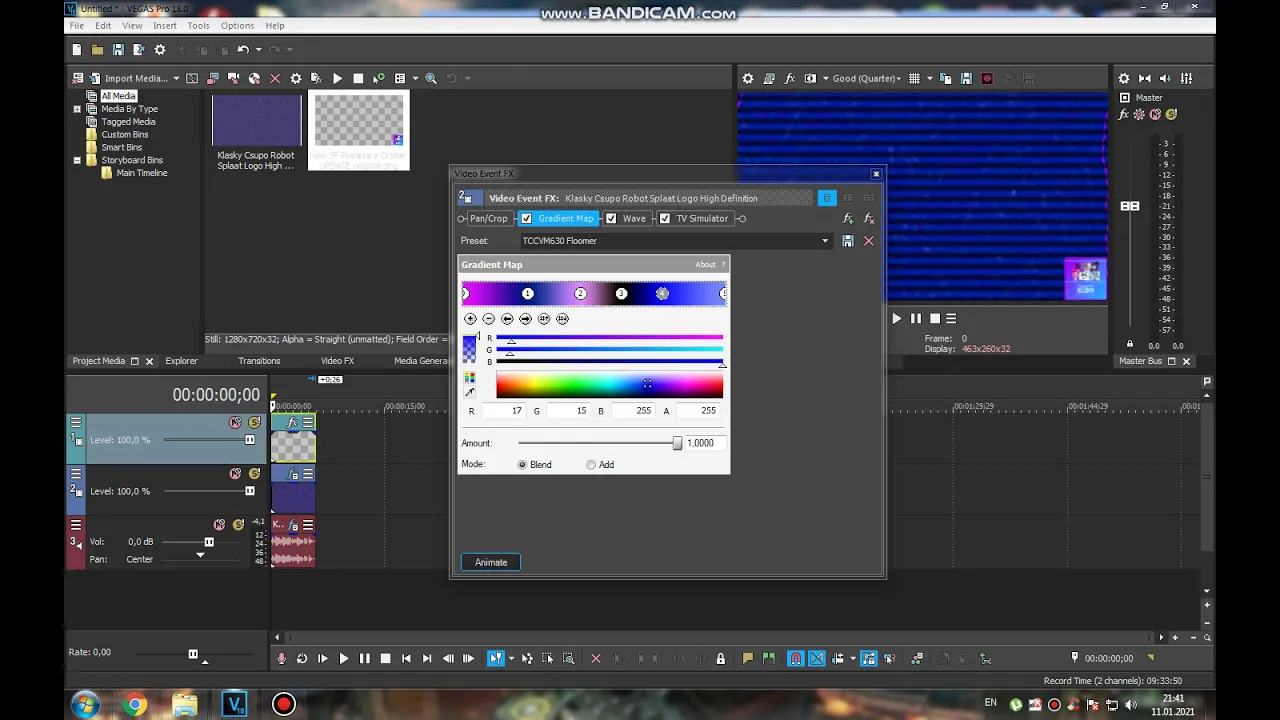Open Media FX in Project Media toolbar

[x=316, y=78]
